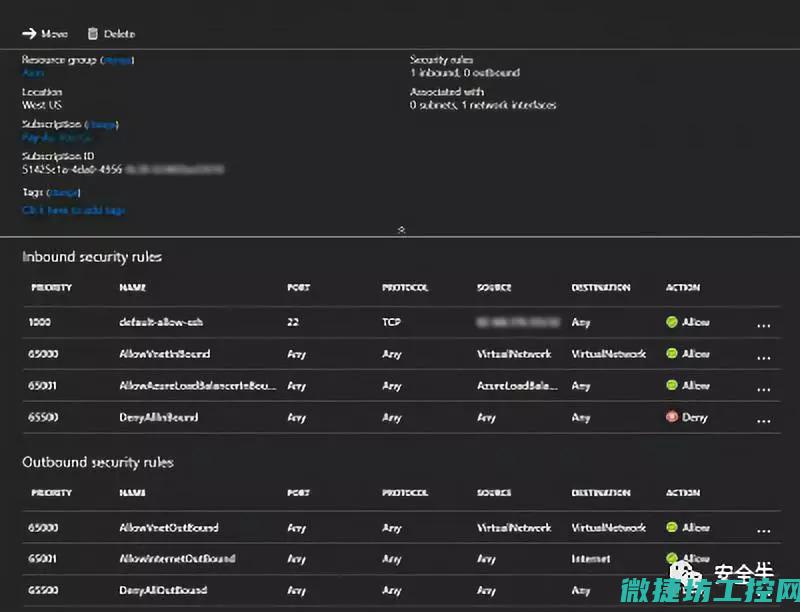Click inbound DESTINATION column header
This screenshot has height=612, width=800.
[601, 288]
